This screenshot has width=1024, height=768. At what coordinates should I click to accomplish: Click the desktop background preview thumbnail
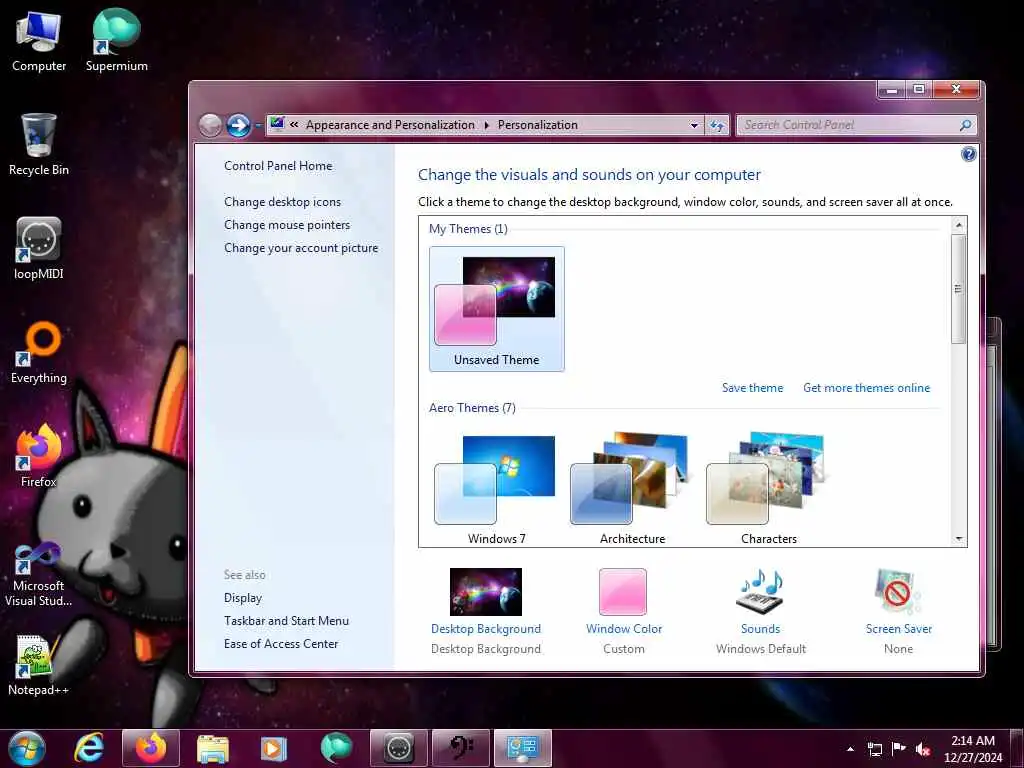pos(486,592)
